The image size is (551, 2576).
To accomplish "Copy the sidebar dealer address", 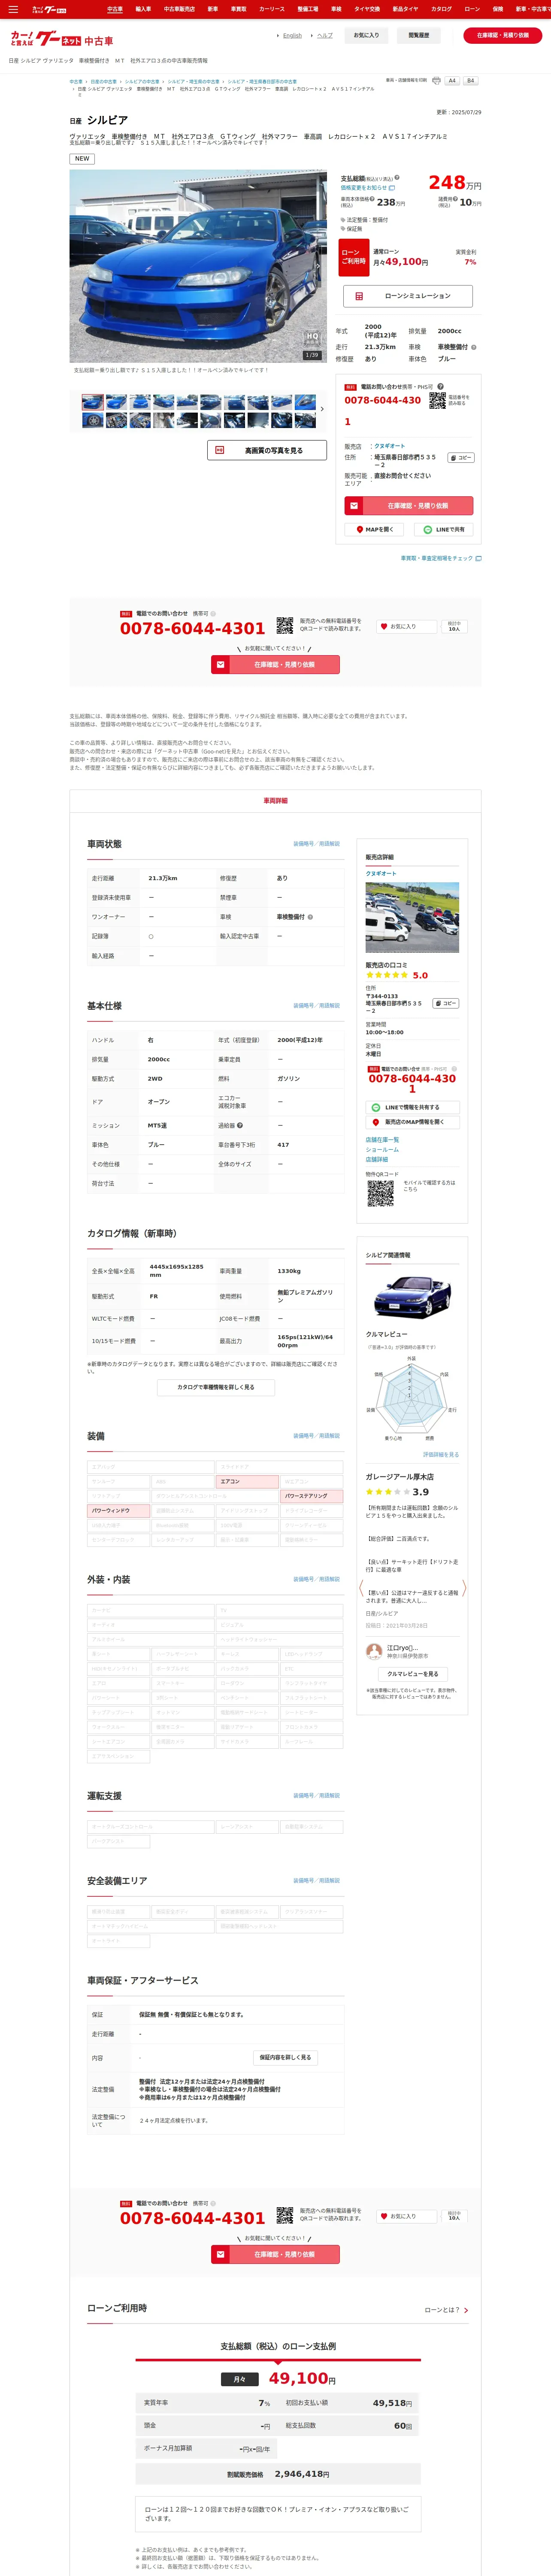I will pyautogui.click(x=446, y=1003).
